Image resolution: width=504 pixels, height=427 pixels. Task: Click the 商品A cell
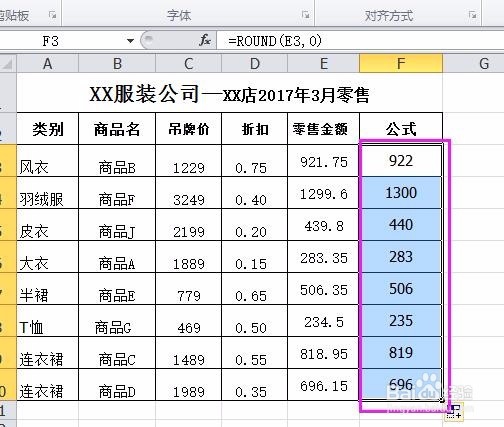(117, 257)
